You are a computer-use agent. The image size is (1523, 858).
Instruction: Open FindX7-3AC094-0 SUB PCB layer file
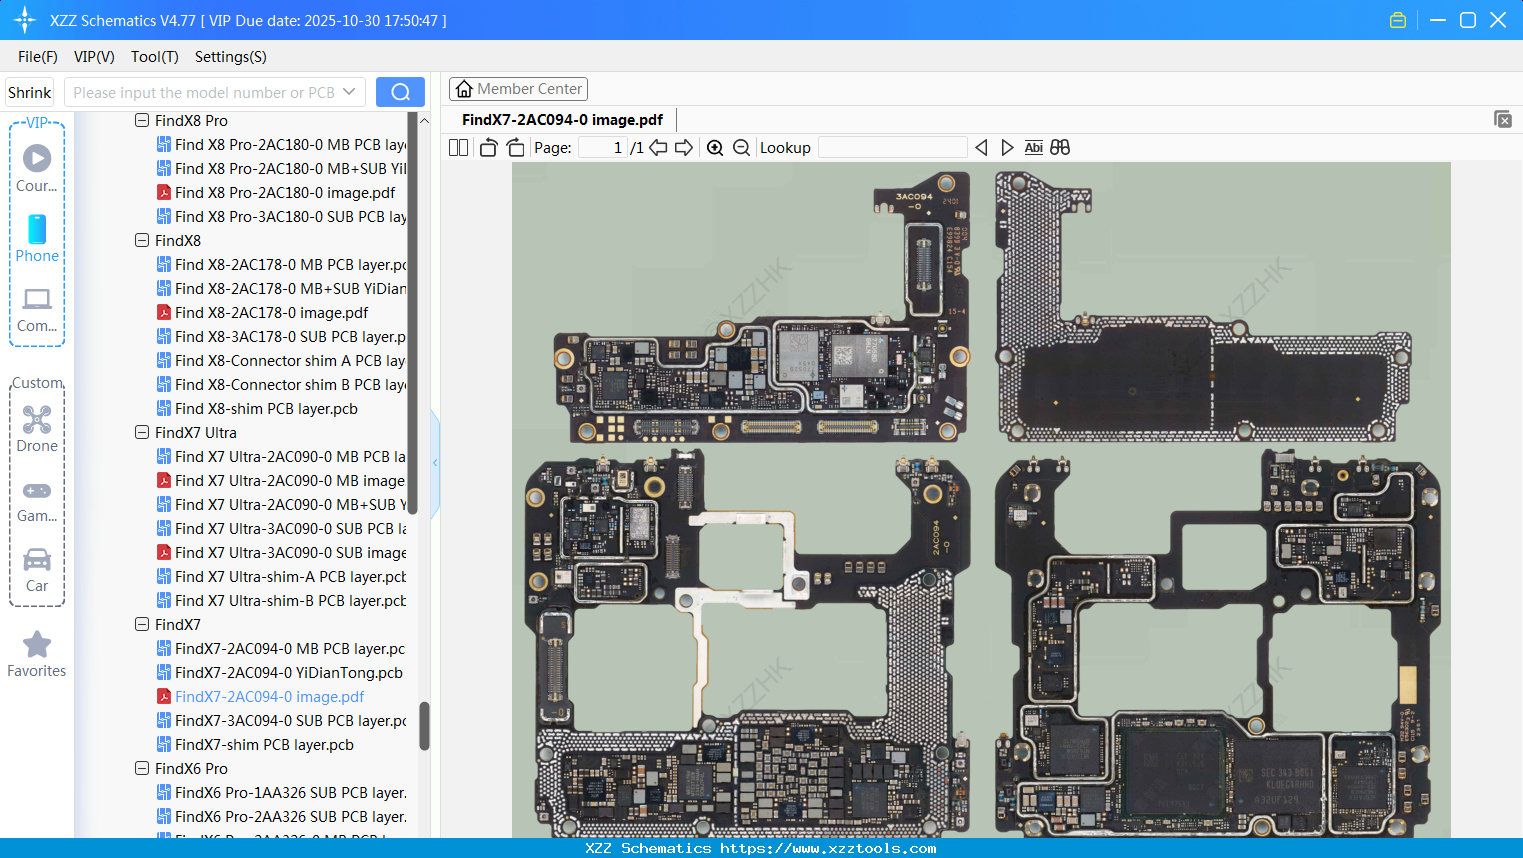[281, 720]
